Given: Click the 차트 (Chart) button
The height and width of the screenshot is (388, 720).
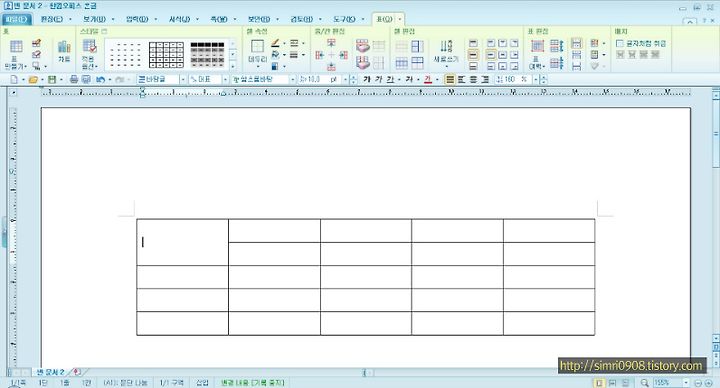Looking at the screenshot, I should point(64,51).
